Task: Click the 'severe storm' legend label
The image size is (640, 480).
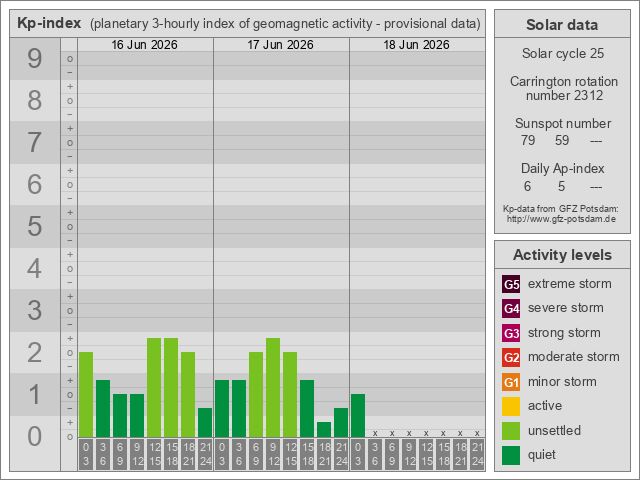Action: pyautogui.click(x=566, y=308)
